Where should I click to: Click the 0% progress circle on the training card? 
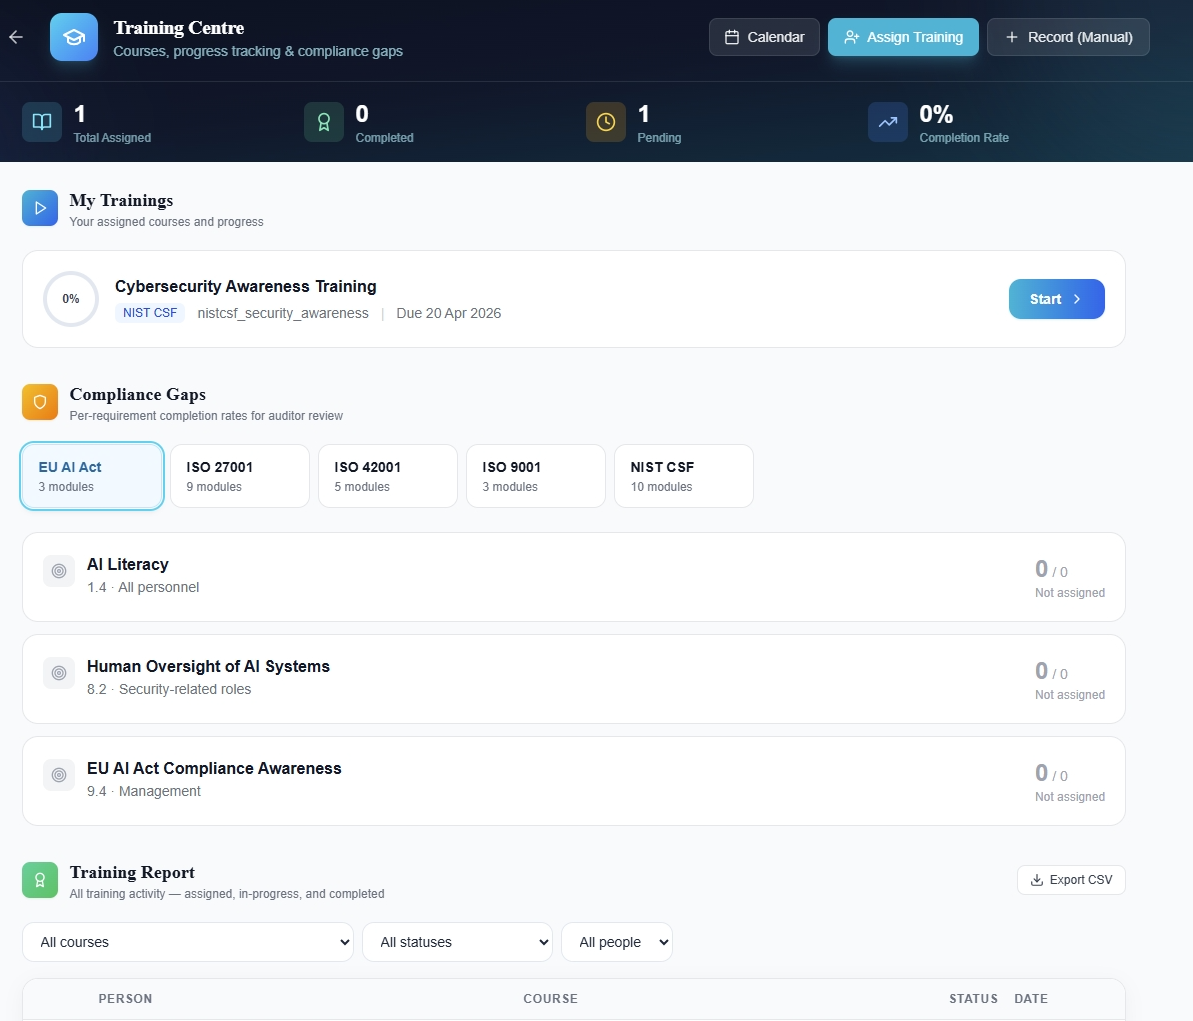click(x=71, y=298)
